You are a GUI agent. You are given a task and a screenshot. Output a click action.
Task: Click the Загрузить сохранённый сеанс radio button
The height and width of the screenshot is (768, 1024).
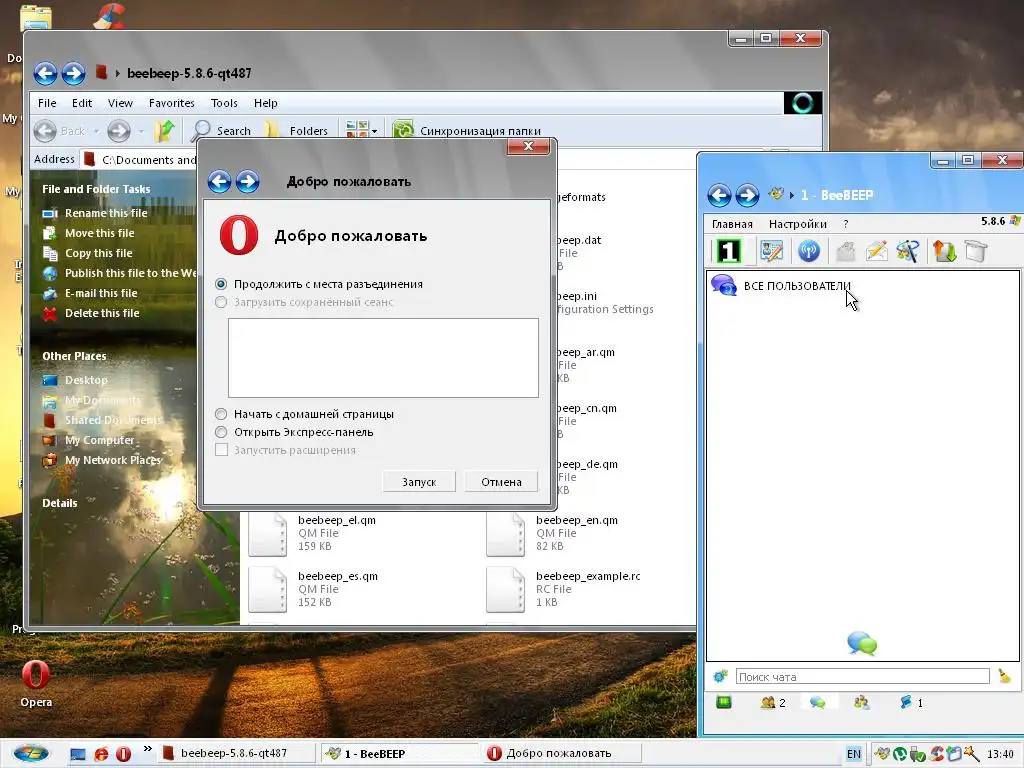tap(221, 302)
